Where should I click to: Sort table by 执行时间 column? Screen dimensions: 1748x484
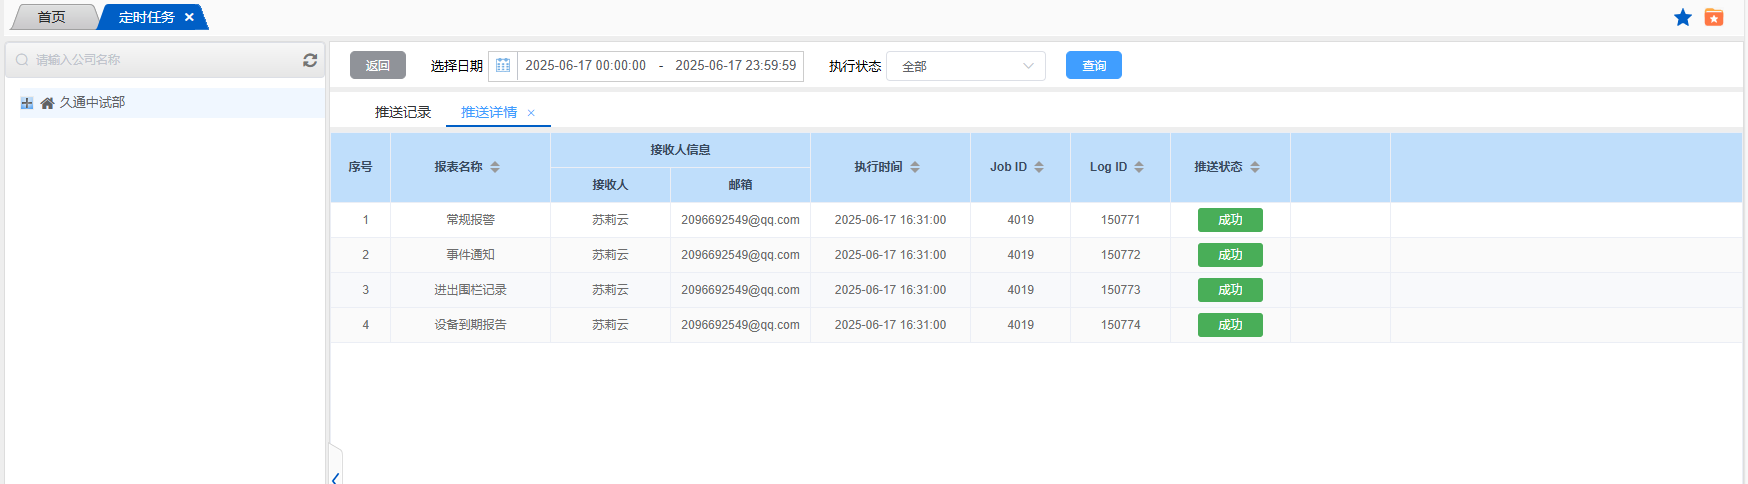click(x=915, y=167)
